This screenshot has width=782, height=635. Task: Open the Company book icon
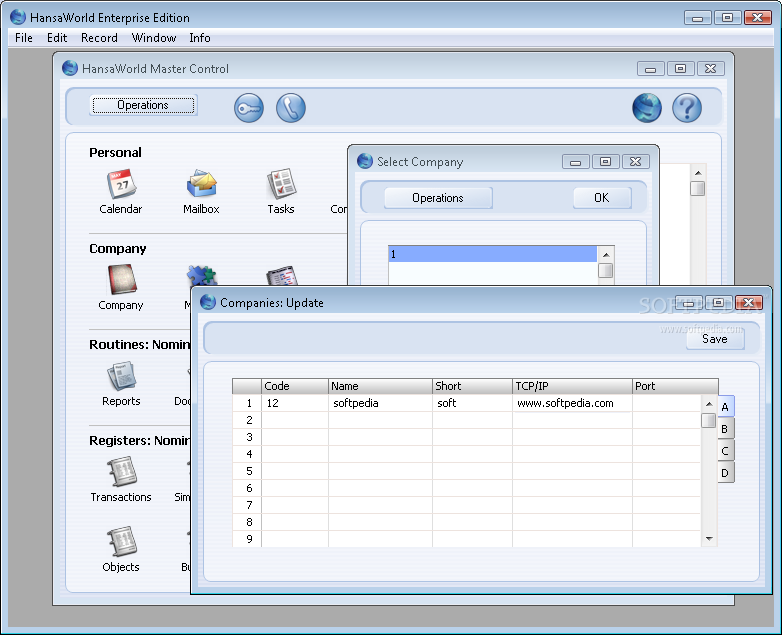click(x=122, y=280)
